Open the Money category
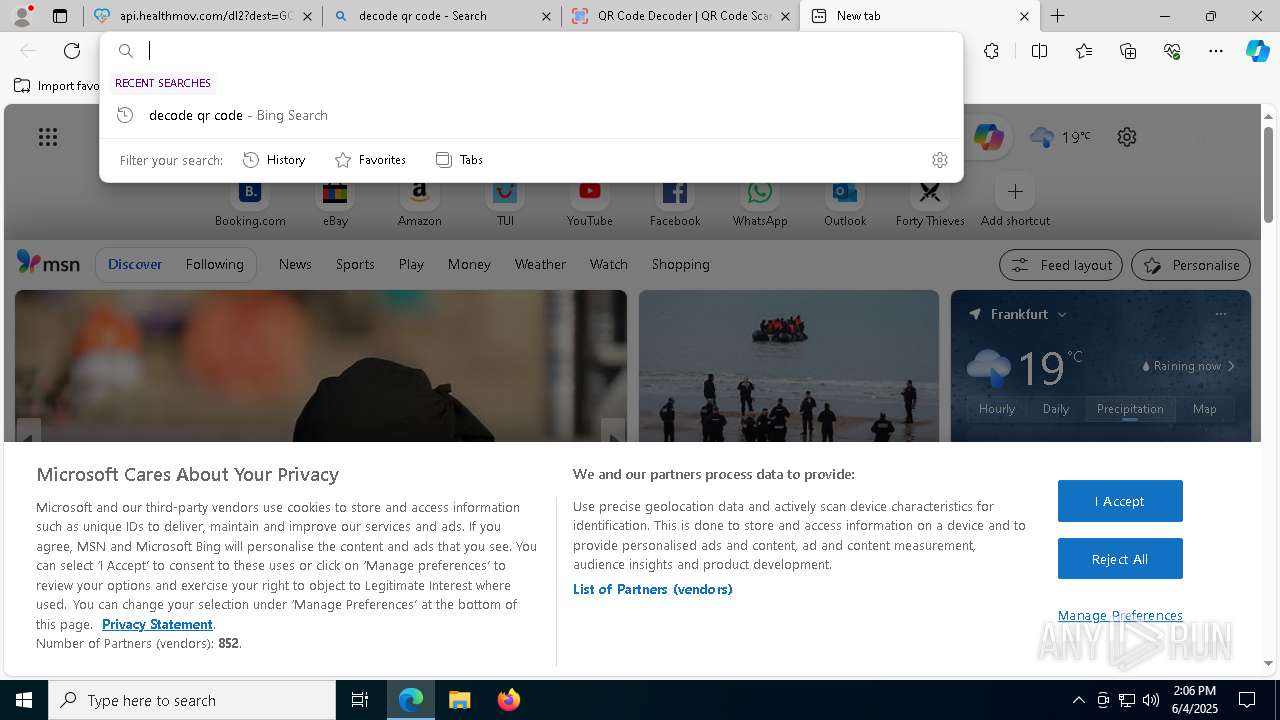The image size is (1280, 720). pos(469,264)
